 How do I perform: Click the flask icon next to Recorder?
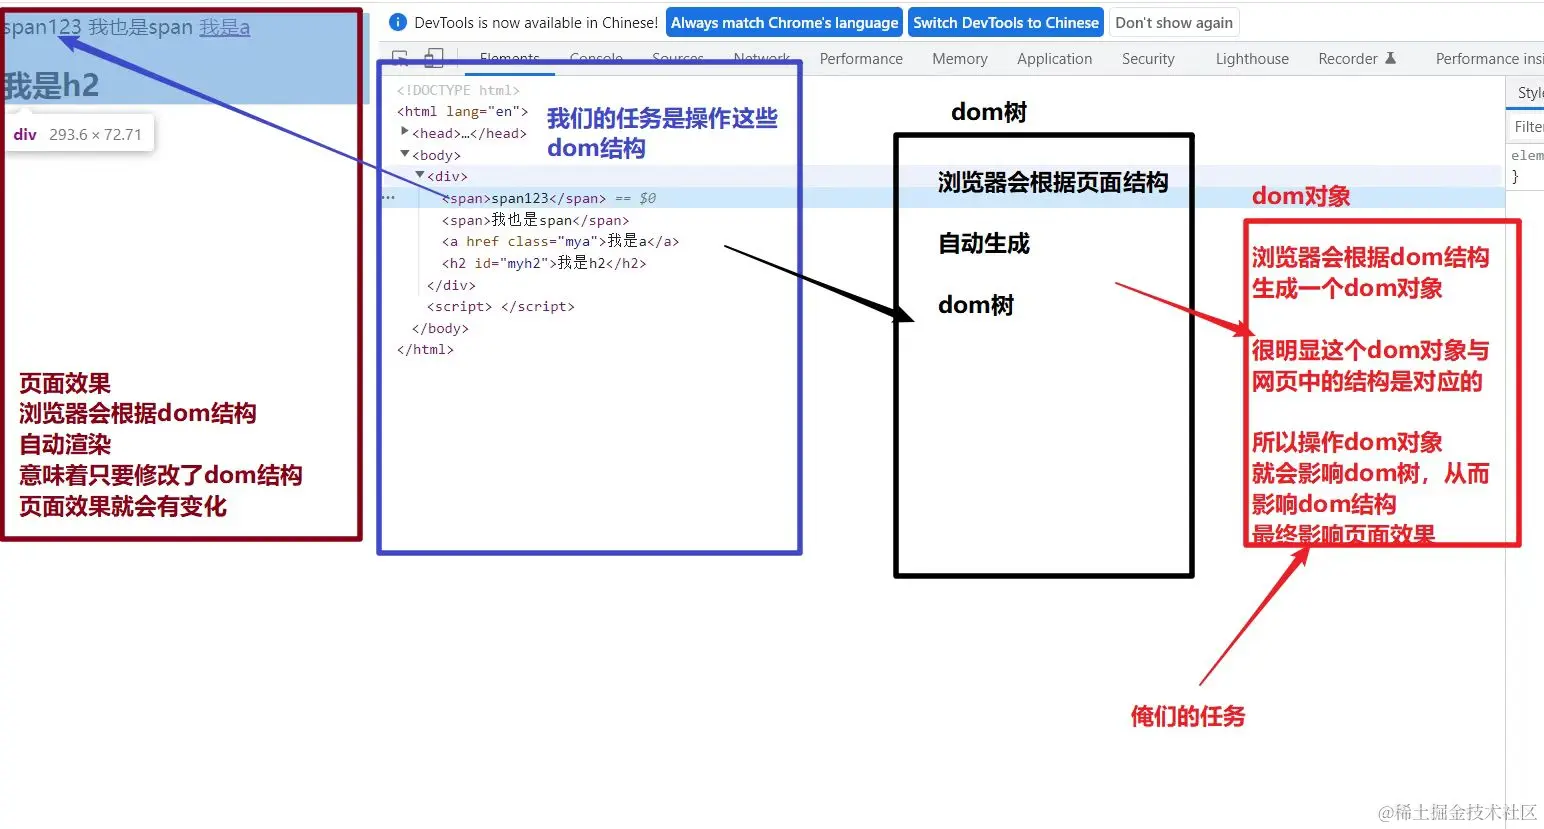[1390, 58]
